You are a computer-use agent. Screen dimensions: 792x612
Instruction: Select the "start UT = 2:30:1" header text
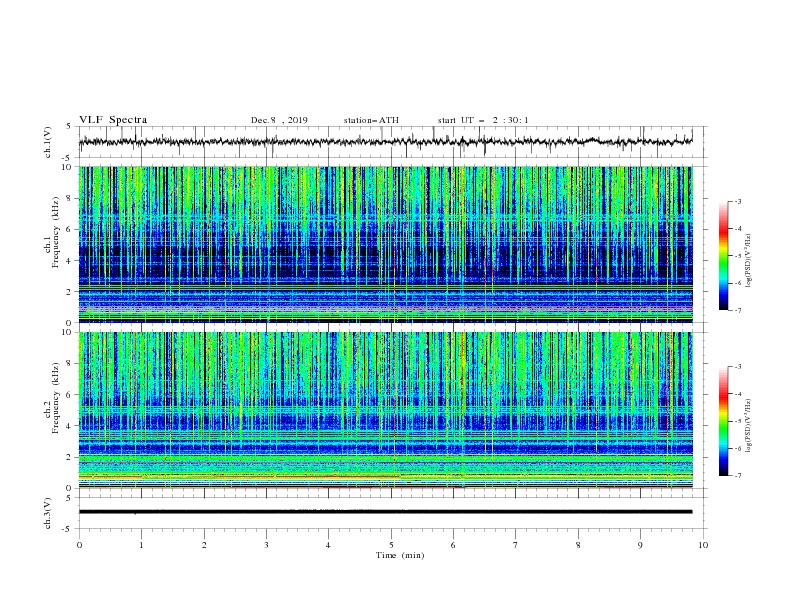tap(483, 120)
